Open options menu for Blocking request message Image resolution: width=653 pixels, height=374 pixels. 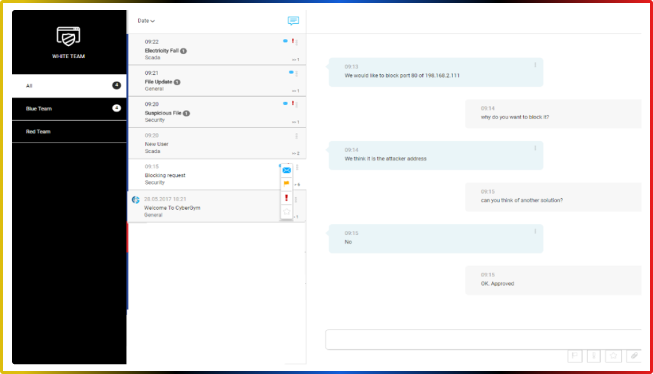(297, 167)
